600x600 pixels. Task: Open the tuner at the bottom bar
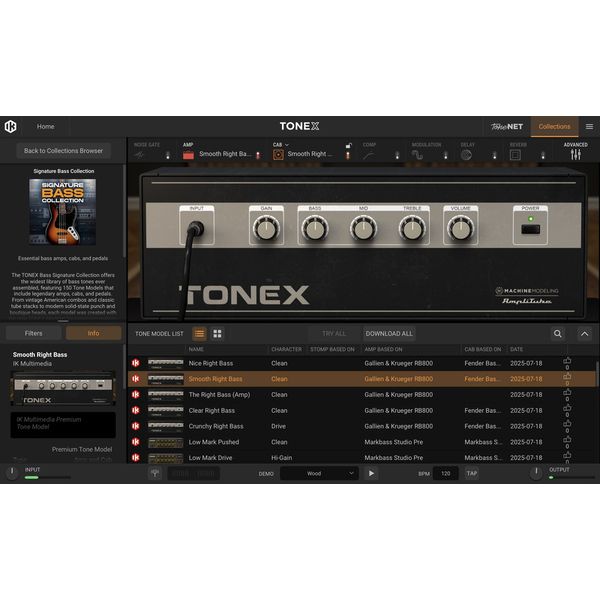155,473
